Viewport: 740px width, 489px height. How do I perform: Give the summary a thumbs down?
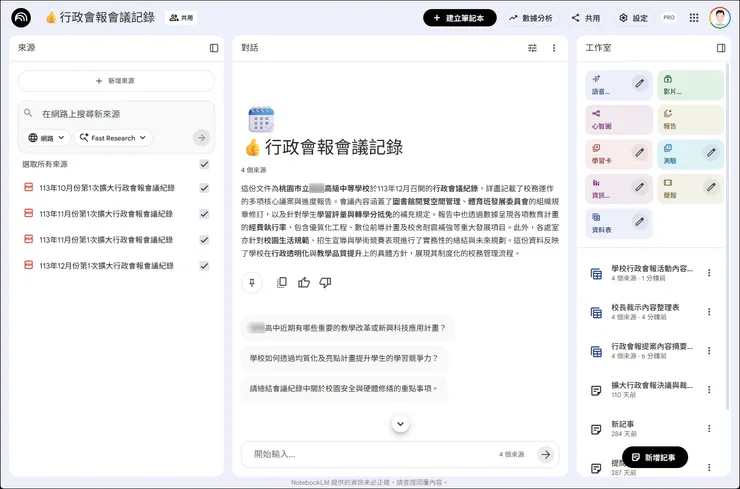coord(325,282)
